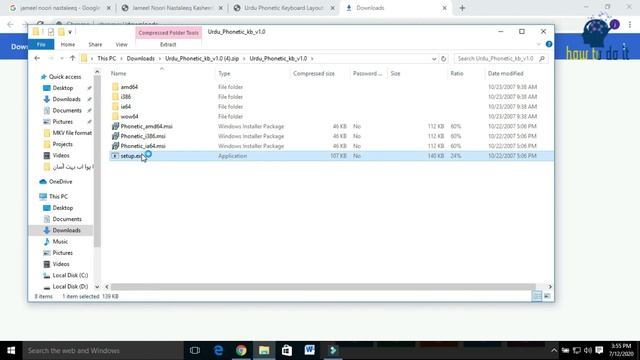Select Compressed Folder Tools contextual tab
640x360 pixels.
point(168,33)
